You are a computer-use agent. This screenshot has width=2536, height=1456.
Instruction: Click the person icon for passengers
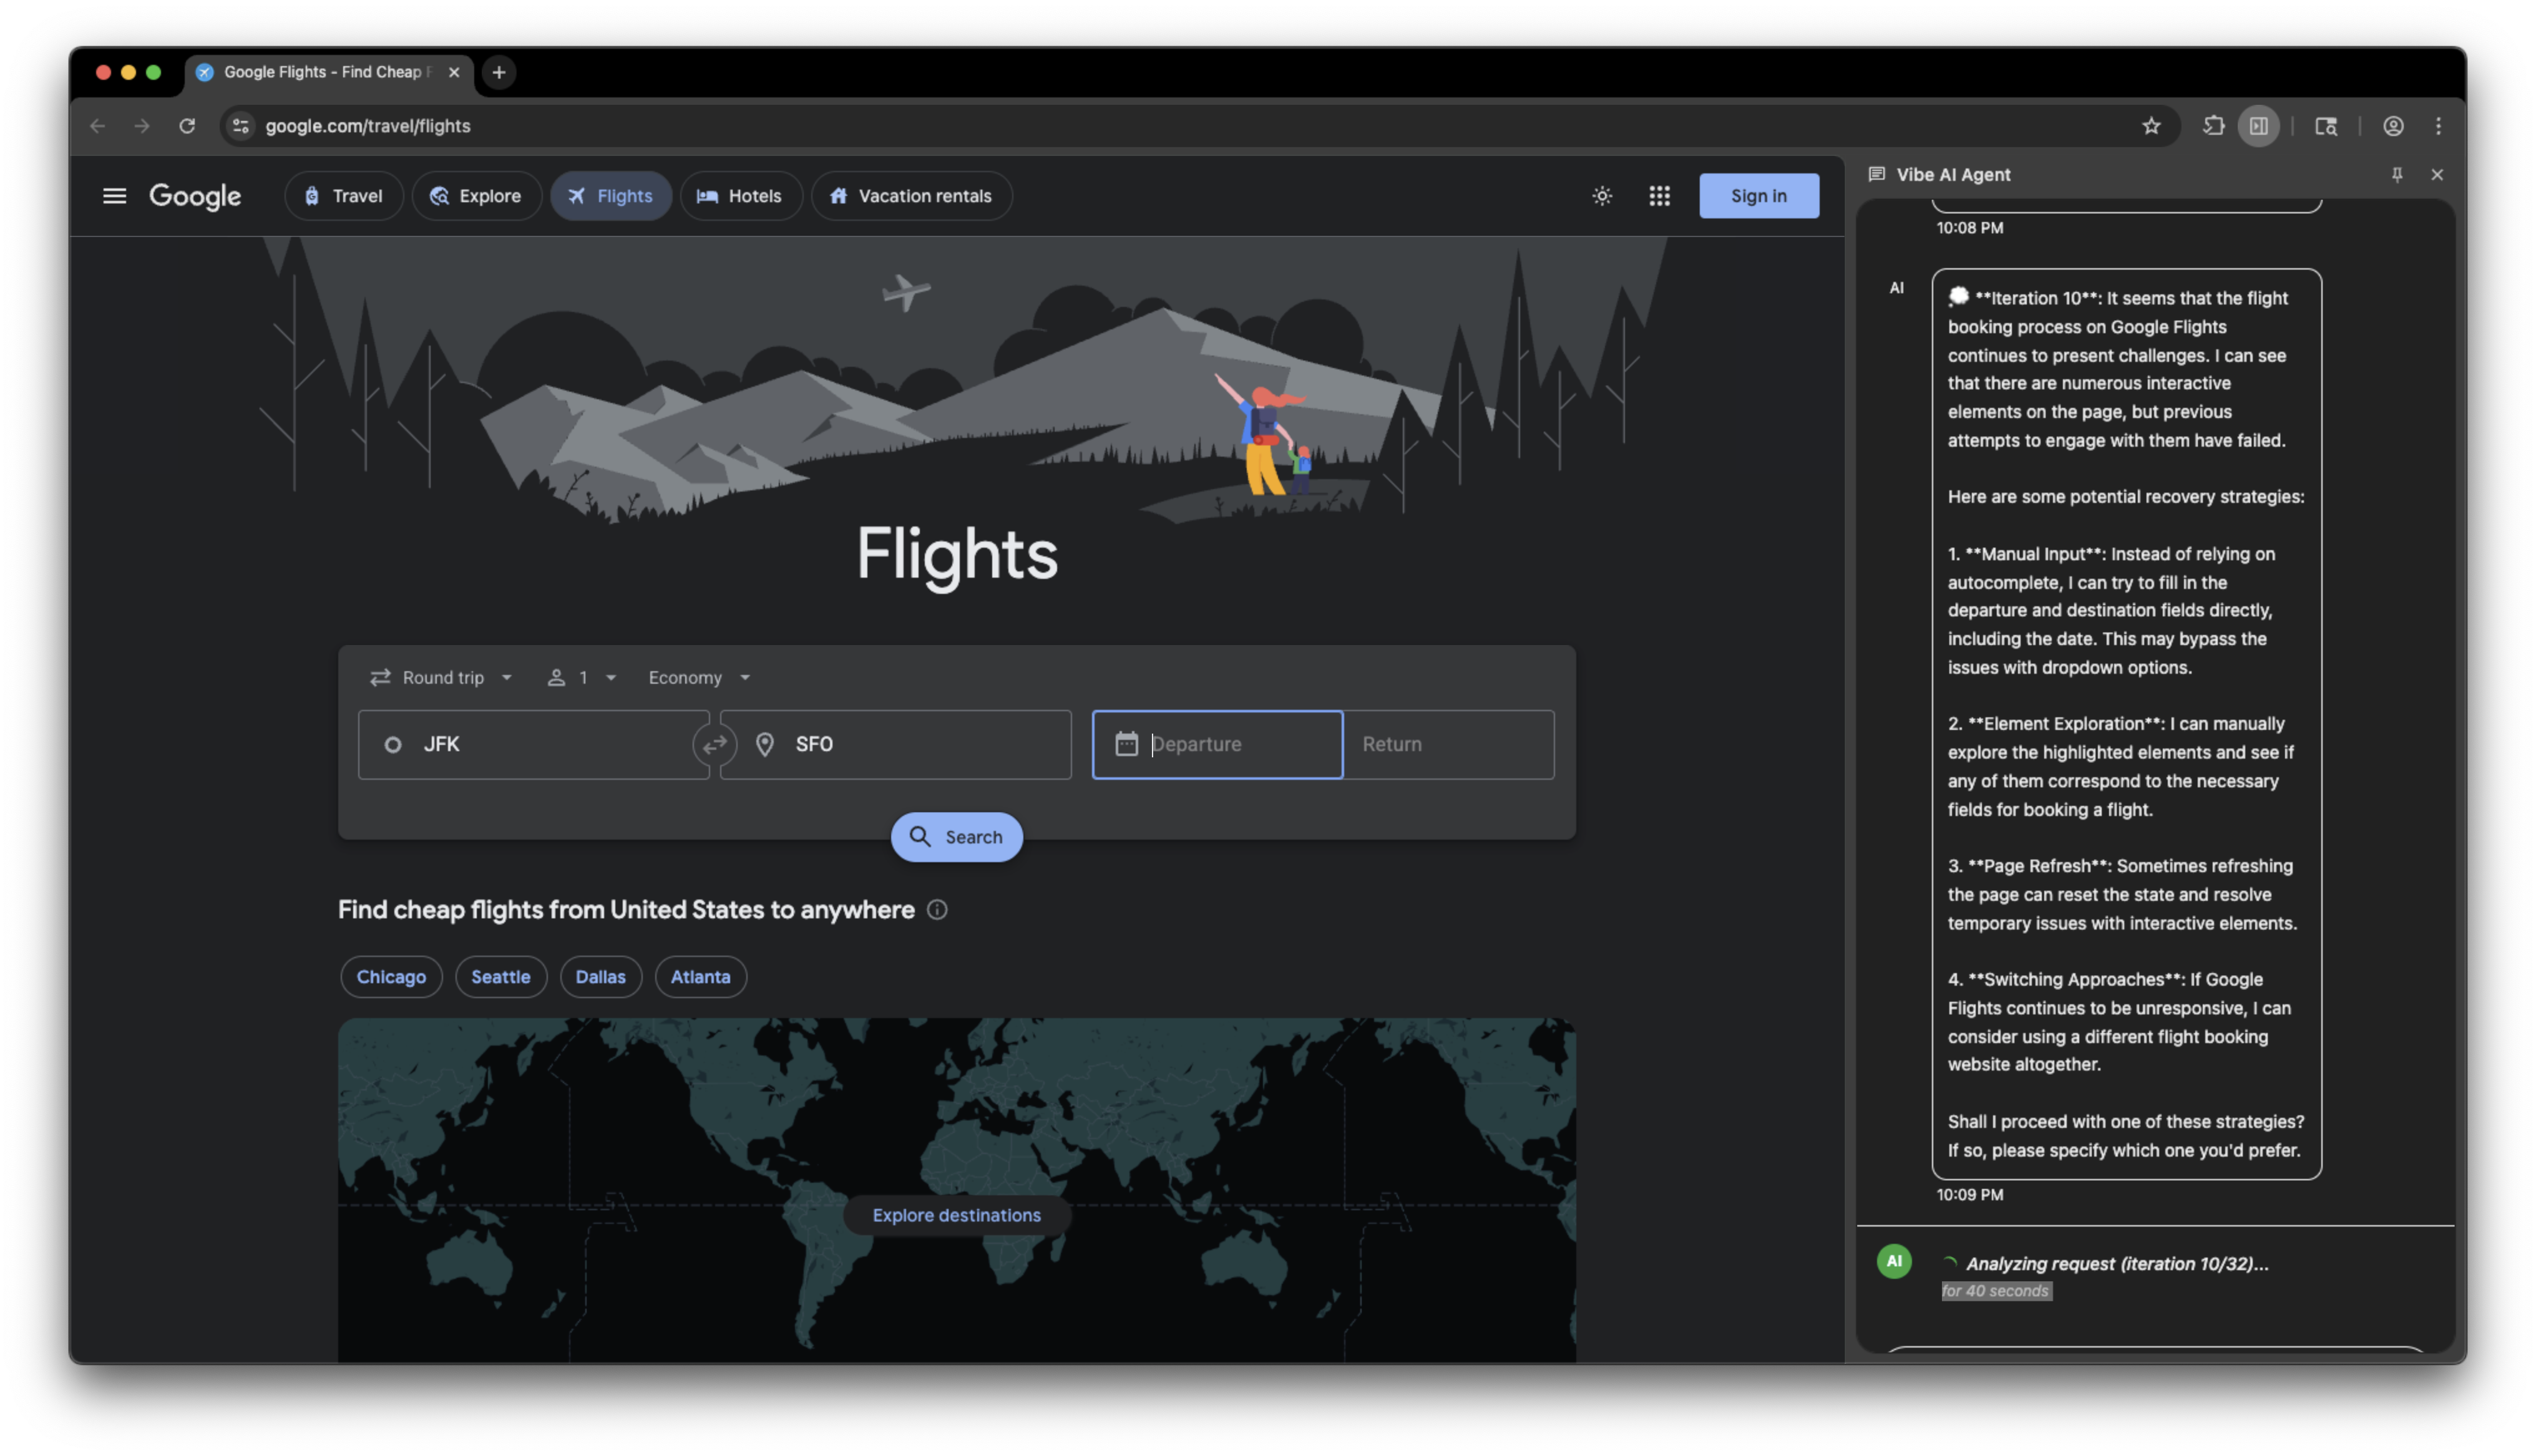(x=556, y=678)
